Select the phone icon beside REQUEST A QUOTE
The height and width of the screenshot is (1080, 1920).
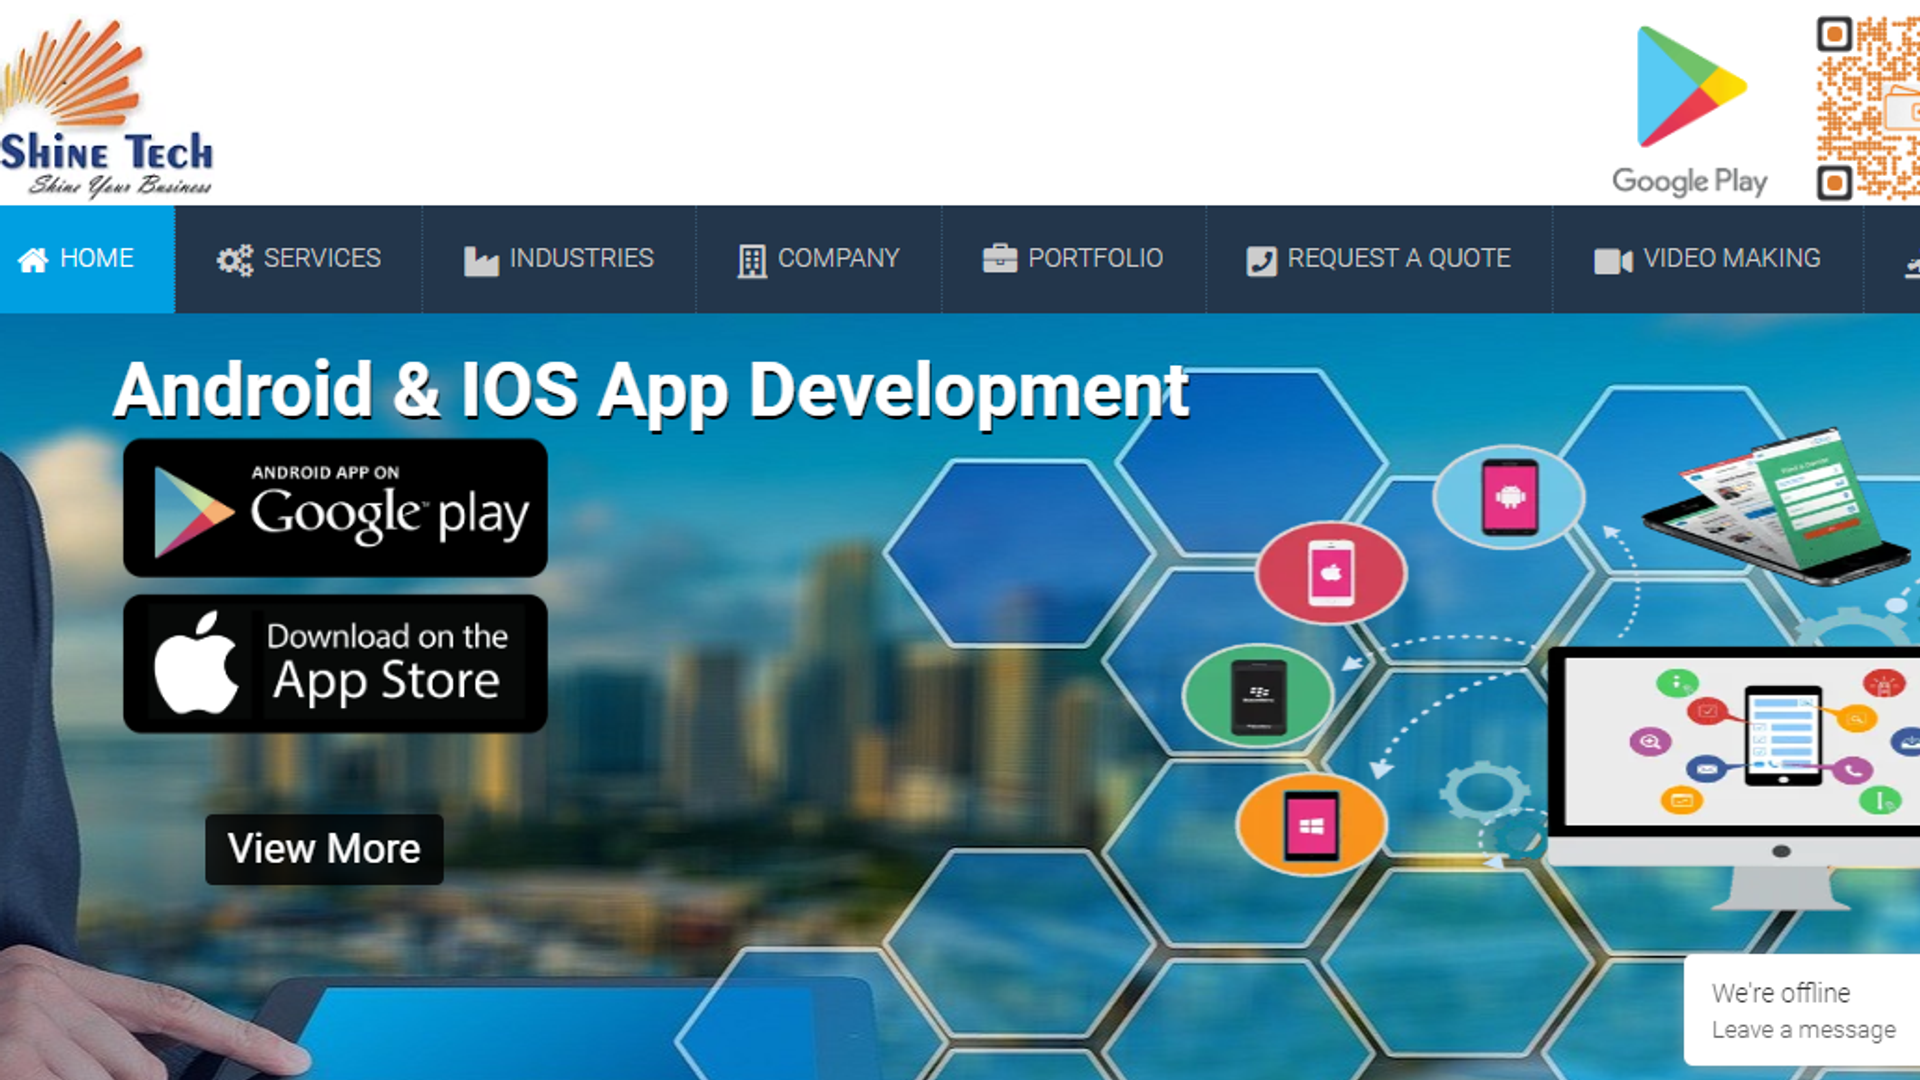[1261, 261]
